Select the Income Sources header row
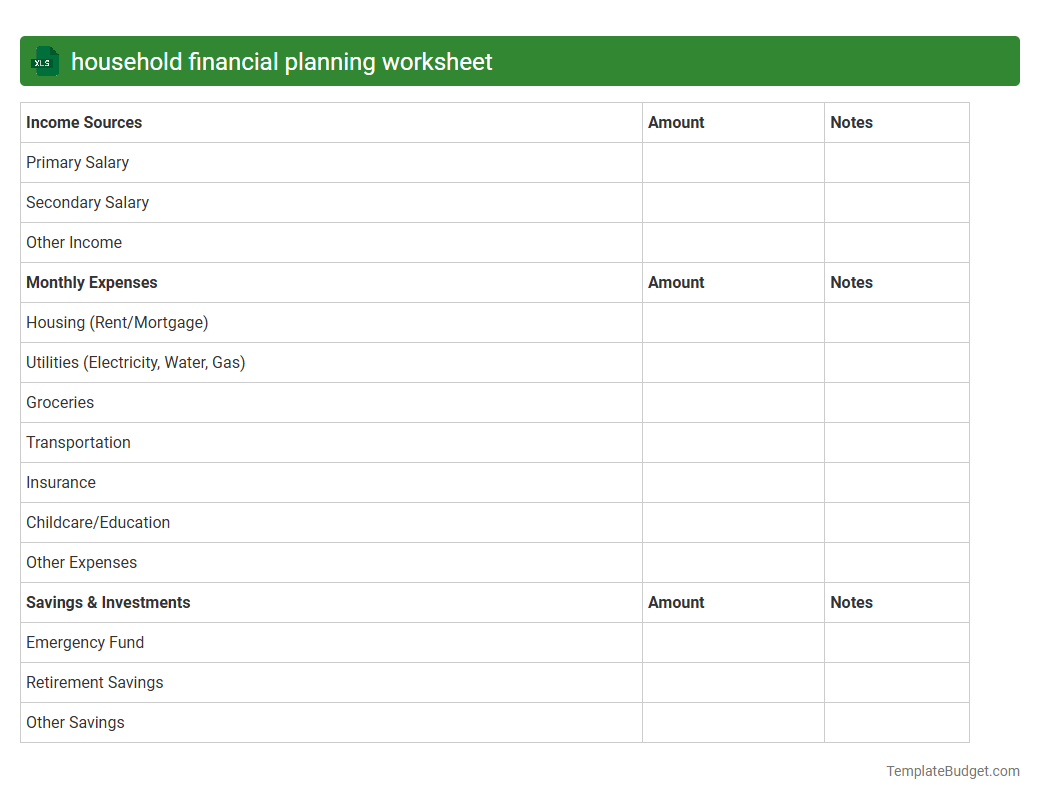Viewport: 1040px width, 800px height. [84, 122]
